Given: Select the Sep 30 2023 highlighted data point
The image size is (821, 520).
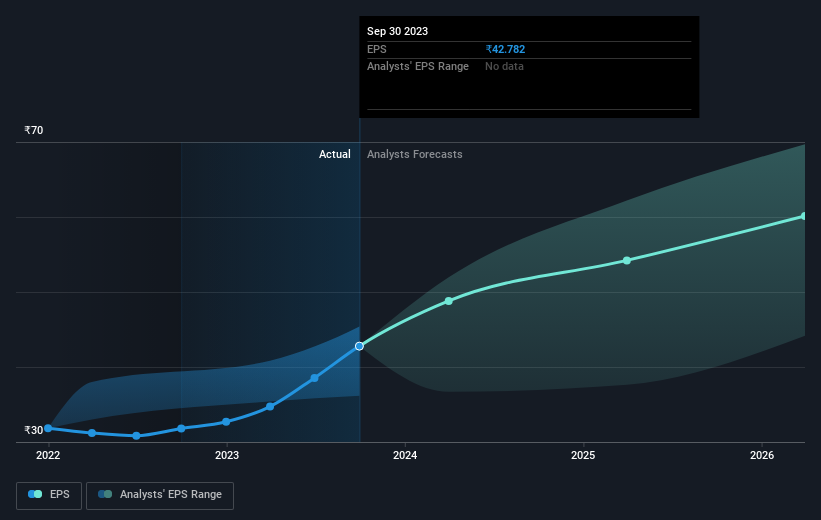Looking at the screenshot, I should tap(359, 346).
